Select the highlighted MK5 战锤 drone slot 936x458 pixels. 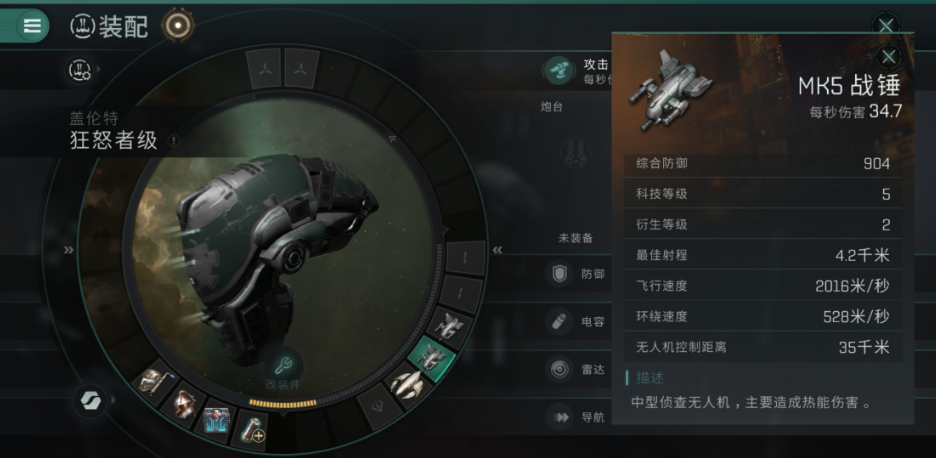[432, 358]
